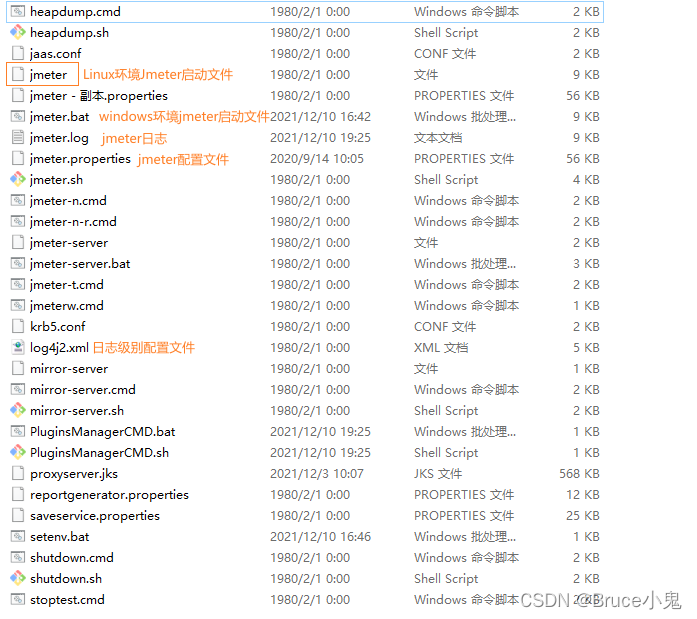Select the jmeter.properties file name

[80, 159]
